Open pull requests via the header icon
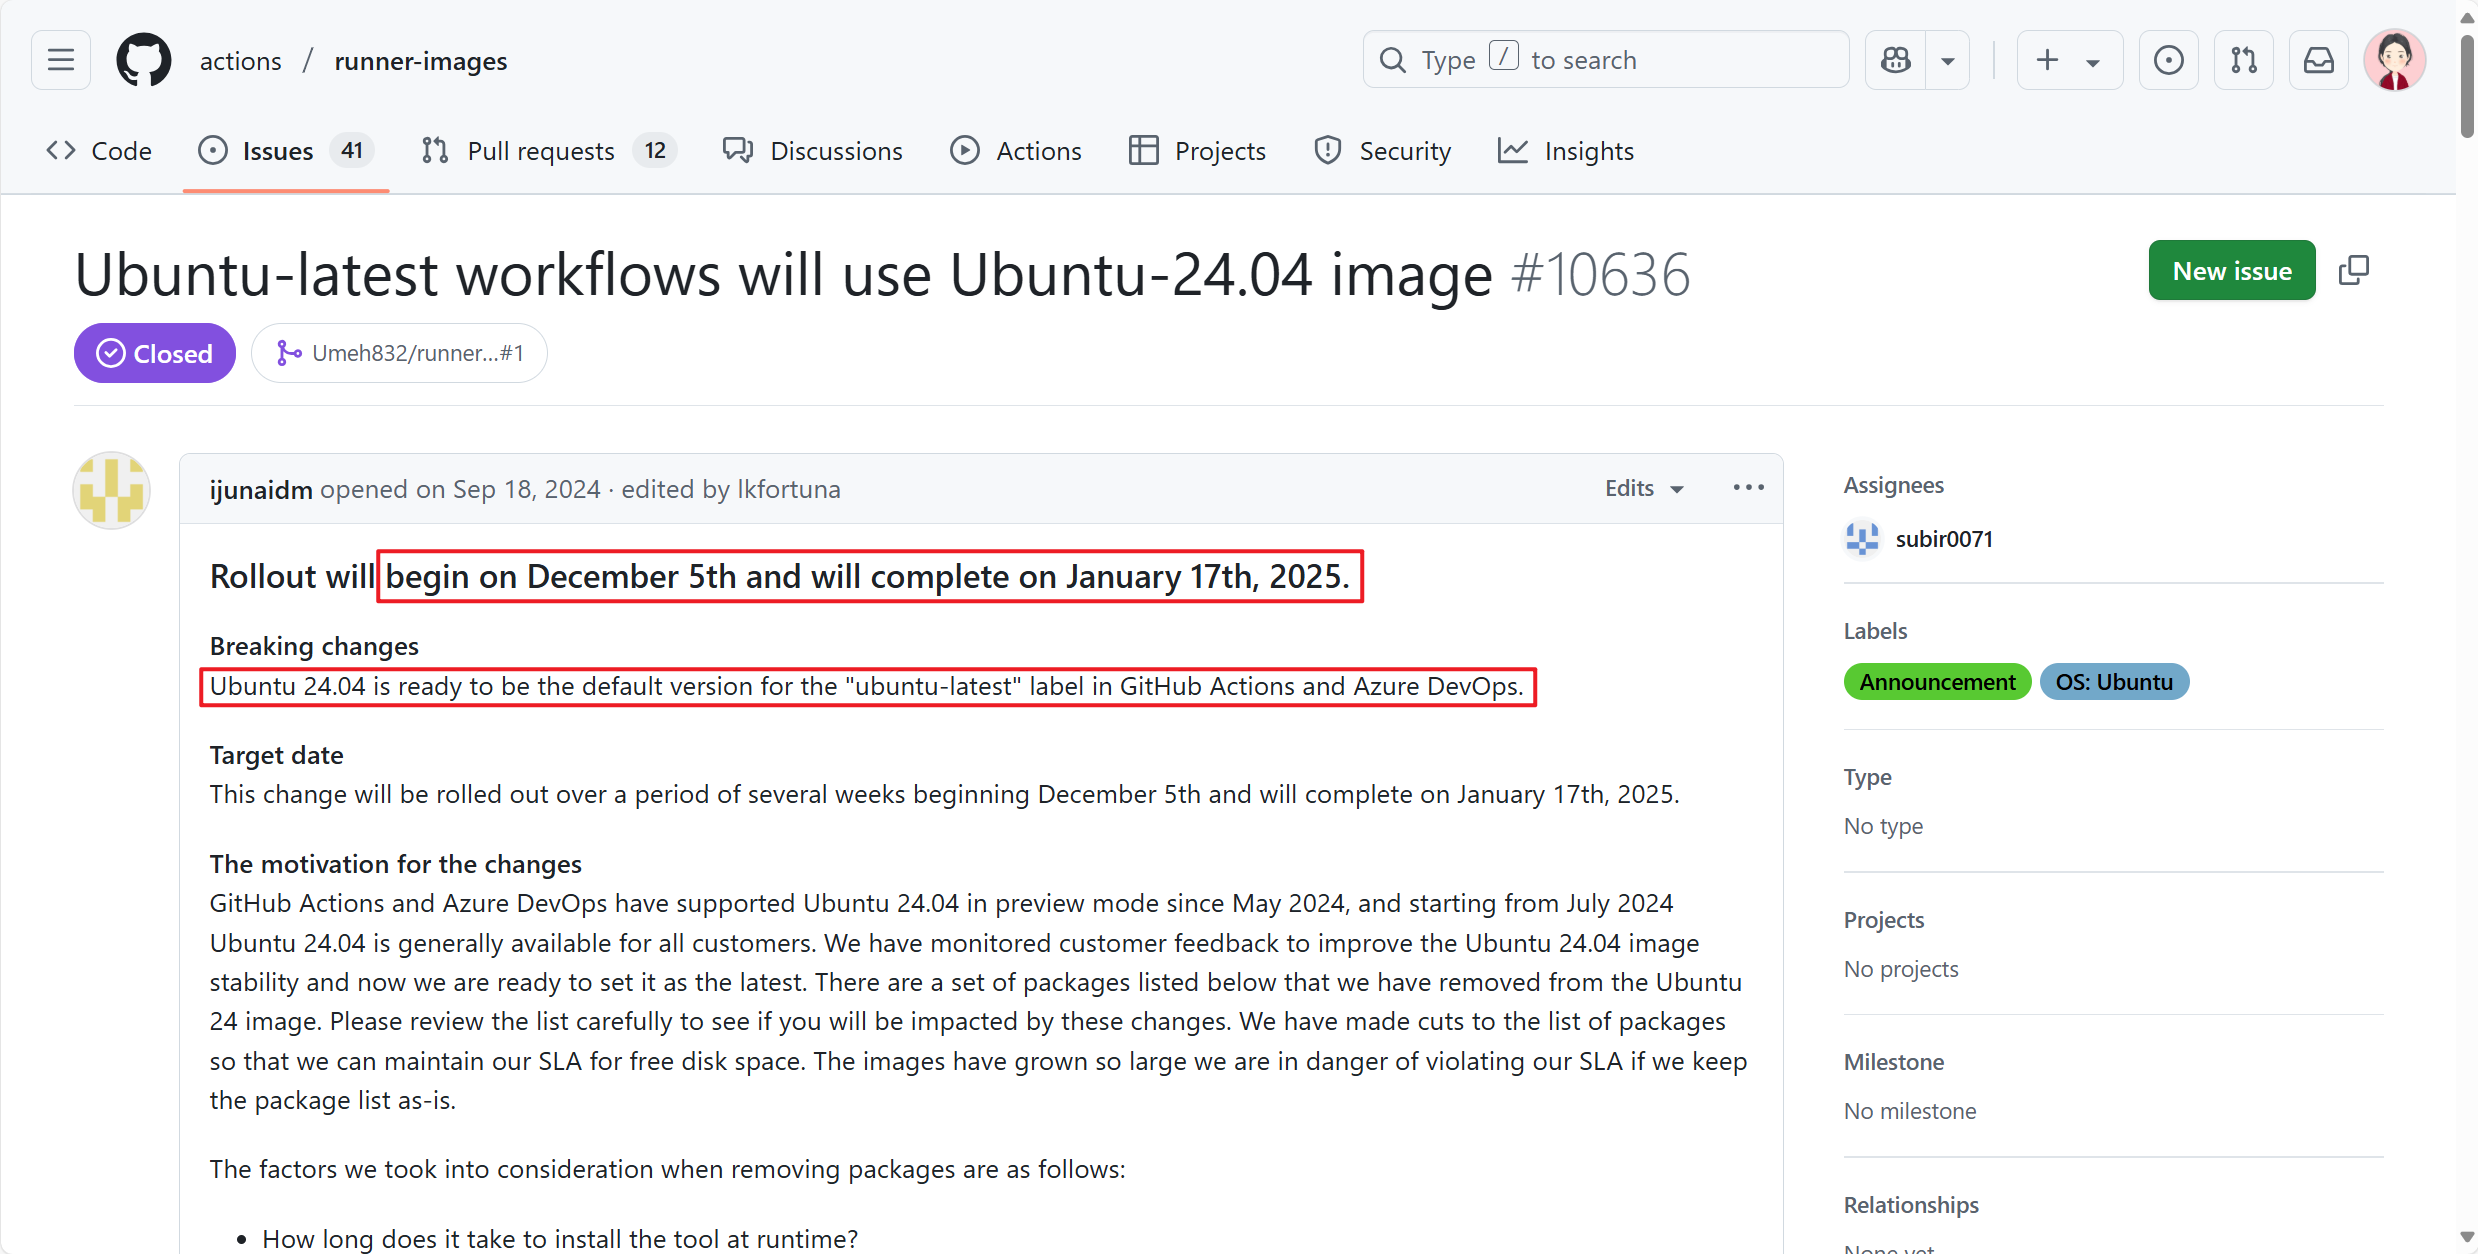2478x1254 pixels. 2243,60
